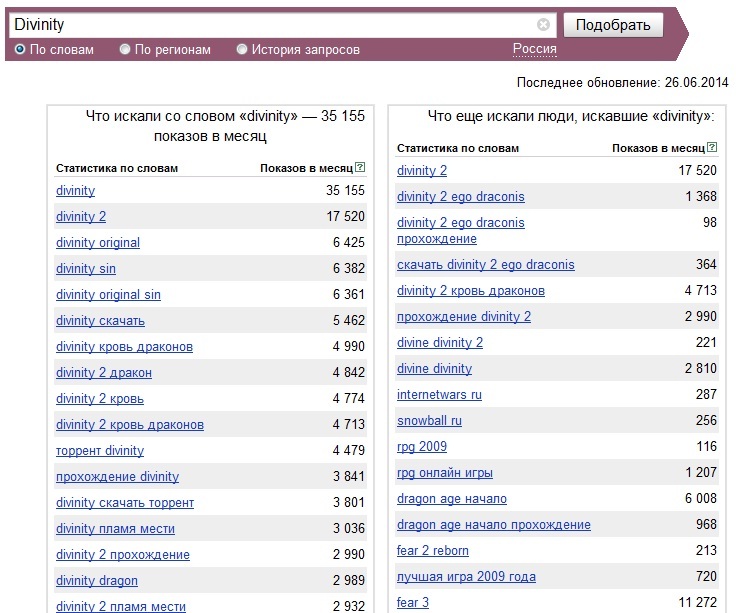Click the value '6 382' for divinity sin
The height and width of the screenshot is (613, 736).
pyautogui.click(x=348, y=268)
